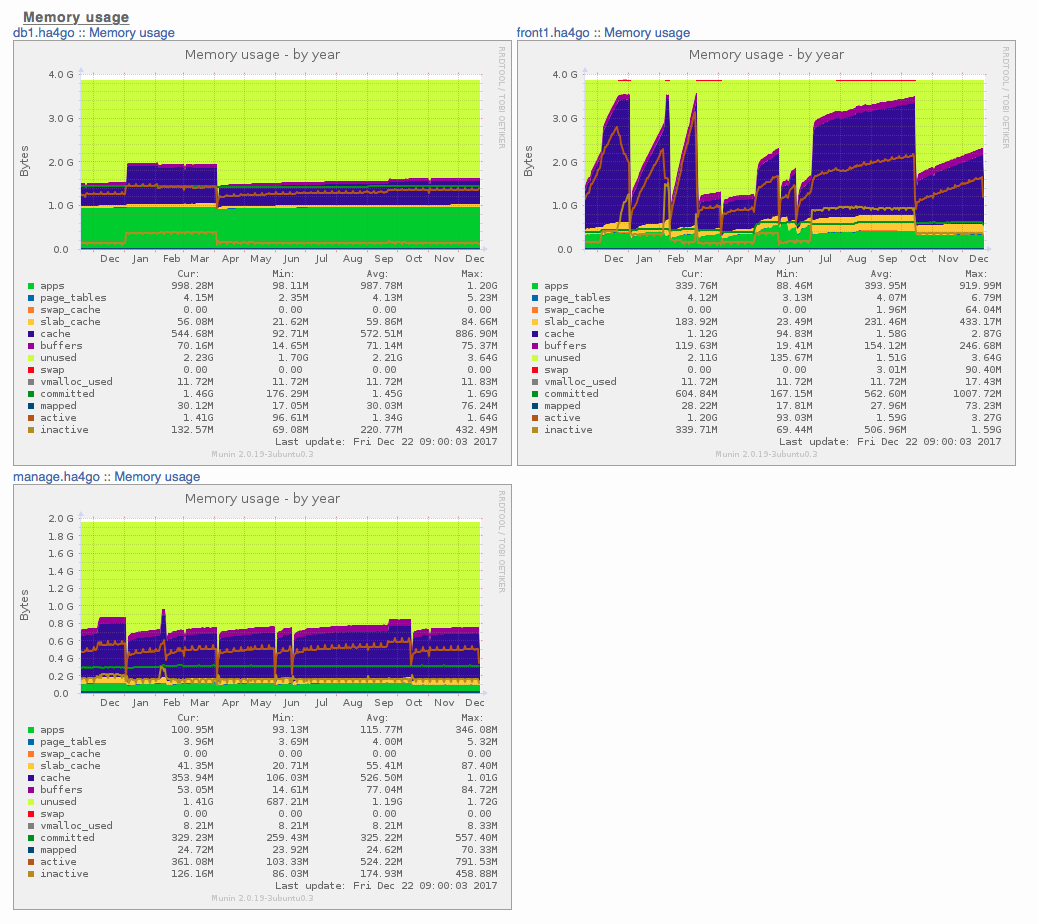The width and height of the screenshot is (1038, 924).
Task: Click red swap swatch in manage legend
Action: point(31,814)
